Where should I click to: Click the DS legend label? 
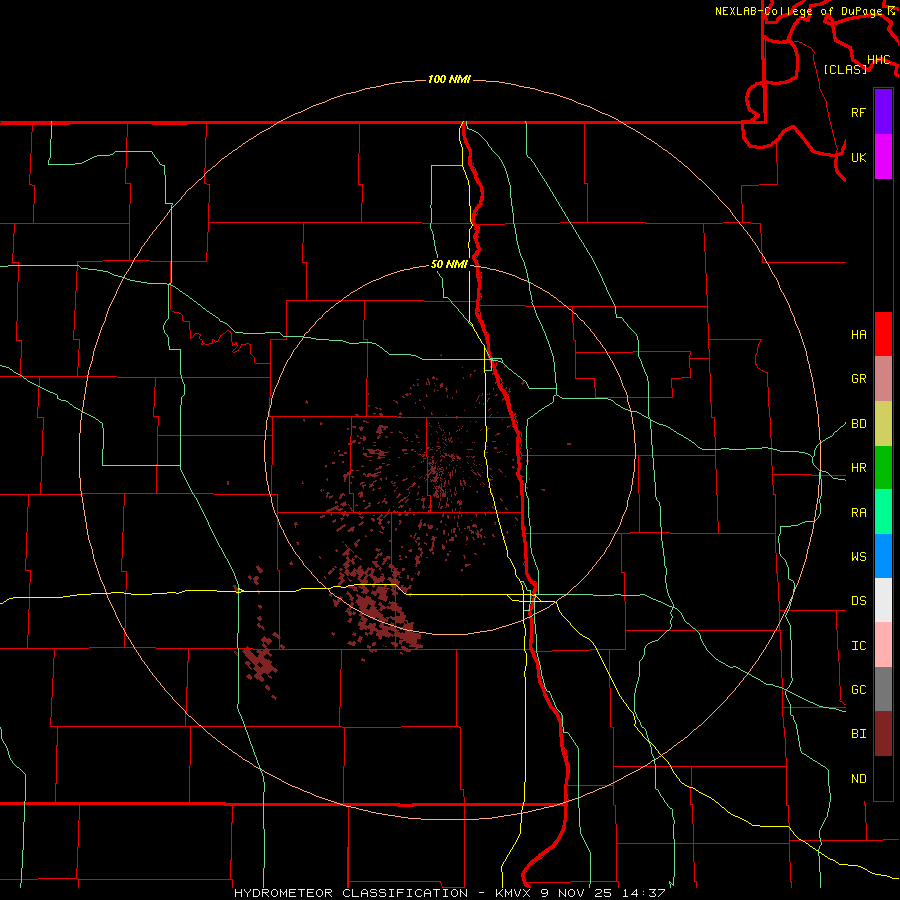858,601
